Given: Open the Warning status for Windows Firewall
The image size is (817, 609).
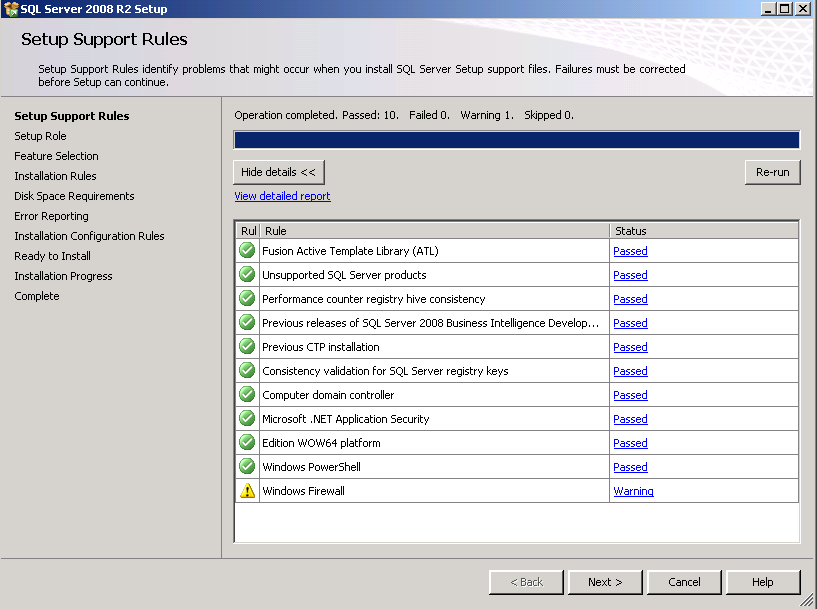Looking at the screenshot, I should 633,491.
